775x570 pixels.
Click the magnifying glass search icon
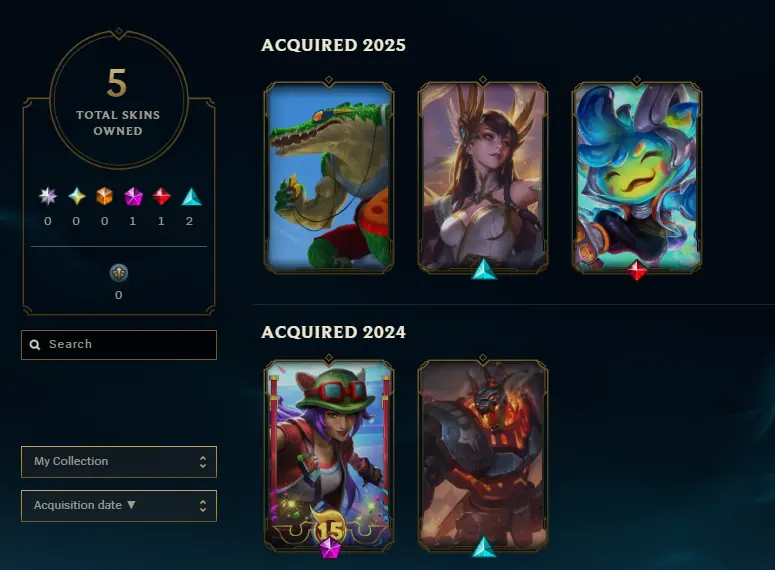click(x=35, y=345)
